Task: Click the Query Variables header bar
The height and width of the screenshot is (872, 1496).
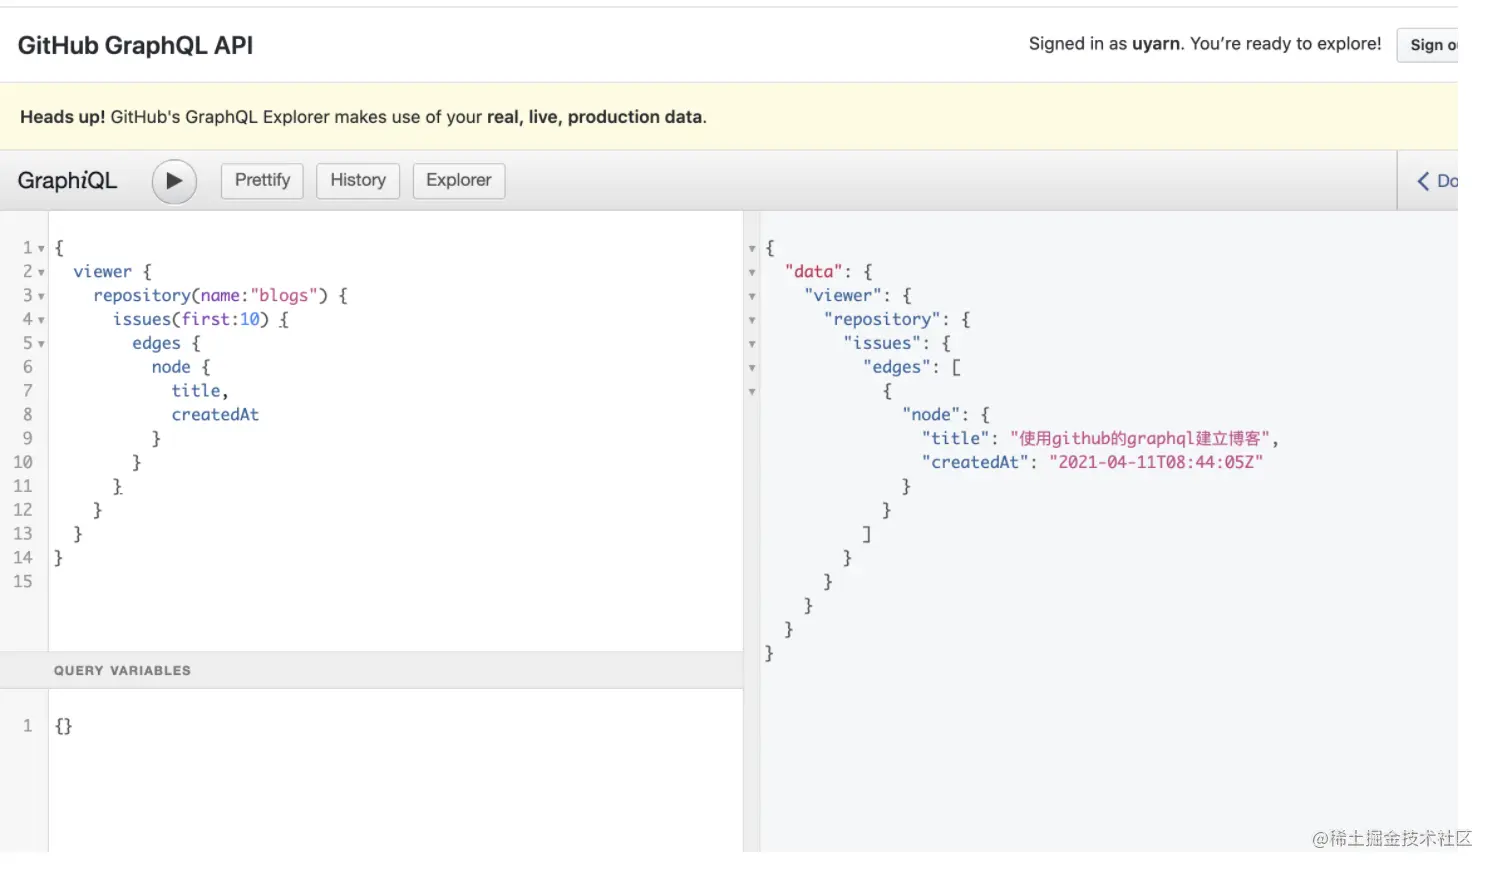Action: [370, 671]
